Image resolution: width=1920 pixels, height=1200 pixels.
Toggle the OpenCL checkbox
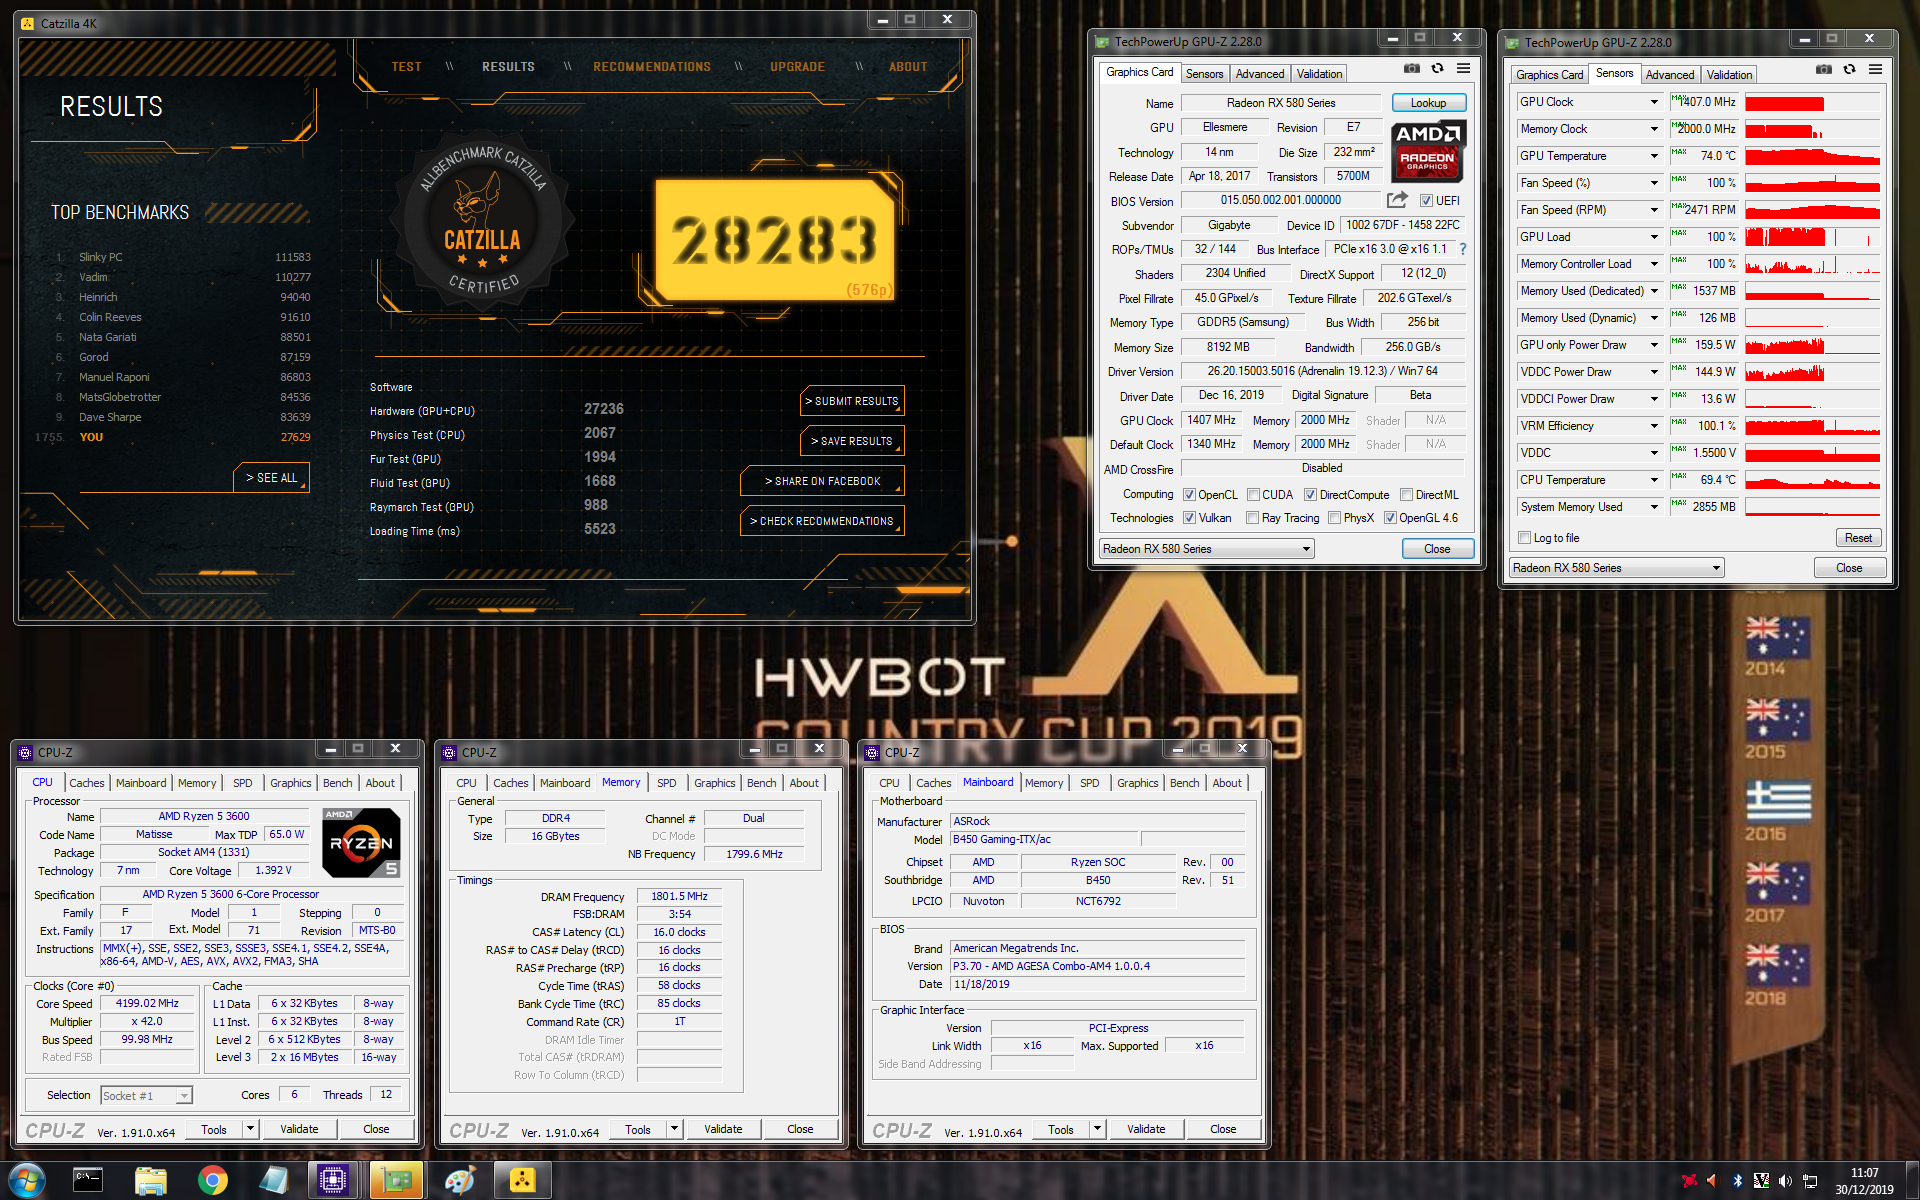(x=1189, y=495)
